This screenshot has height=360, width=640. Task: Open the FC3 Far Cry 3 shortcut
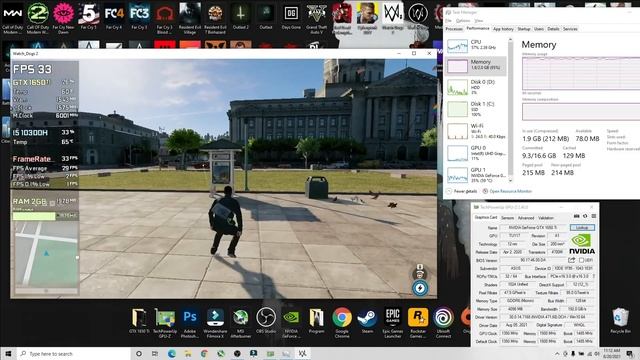pyautogui.click(x=139, y=17)
